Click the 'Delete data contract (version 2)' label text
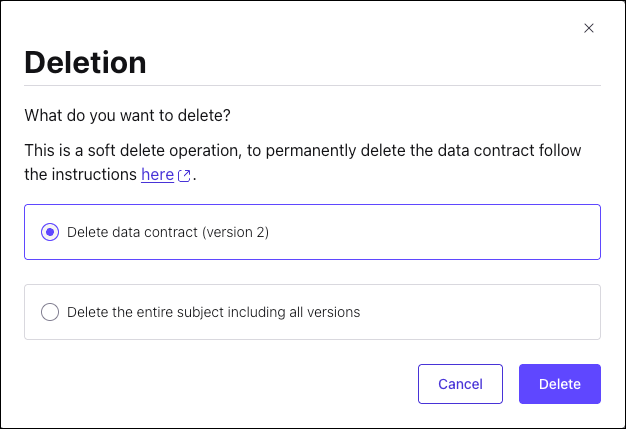This screenshot has height=429, width=626. (x=167, y=232)
